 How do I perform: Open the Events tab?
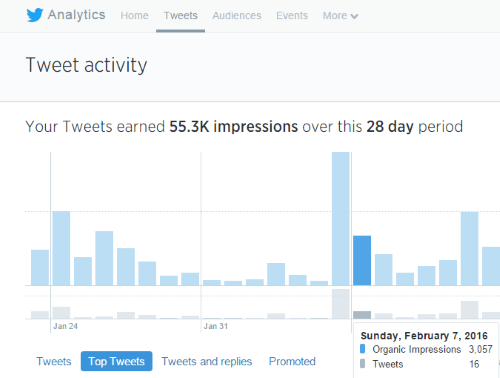[292, 16]
